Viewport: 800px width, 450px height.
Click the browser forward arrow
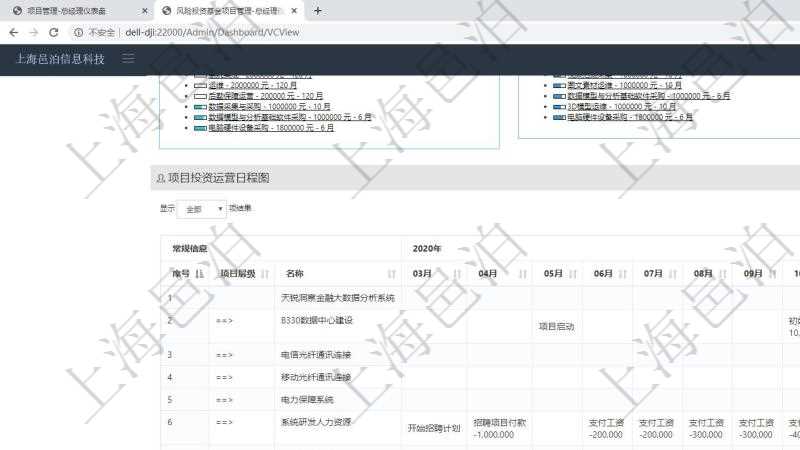34,32
